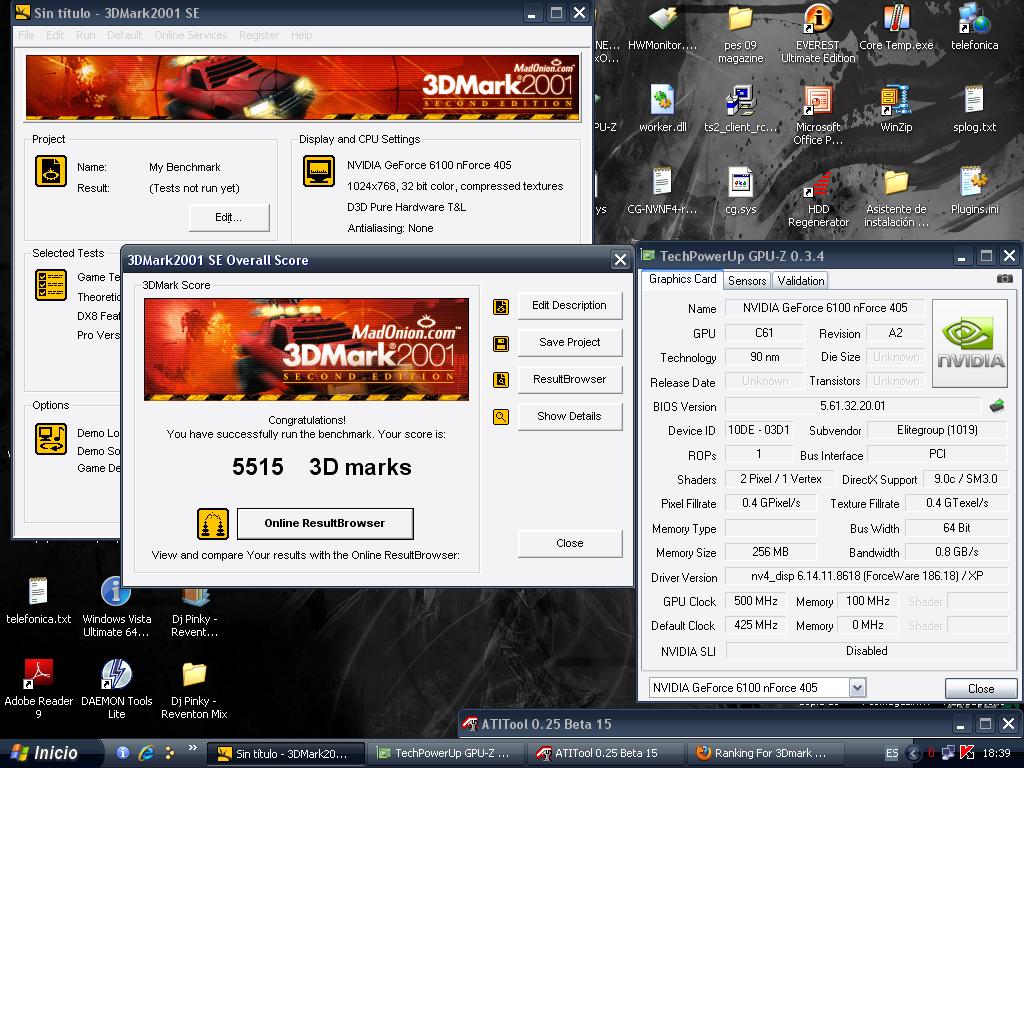Open the WinZip desktop shortcut
This screenshot has height=1030, width=1024.
[896, 109]
